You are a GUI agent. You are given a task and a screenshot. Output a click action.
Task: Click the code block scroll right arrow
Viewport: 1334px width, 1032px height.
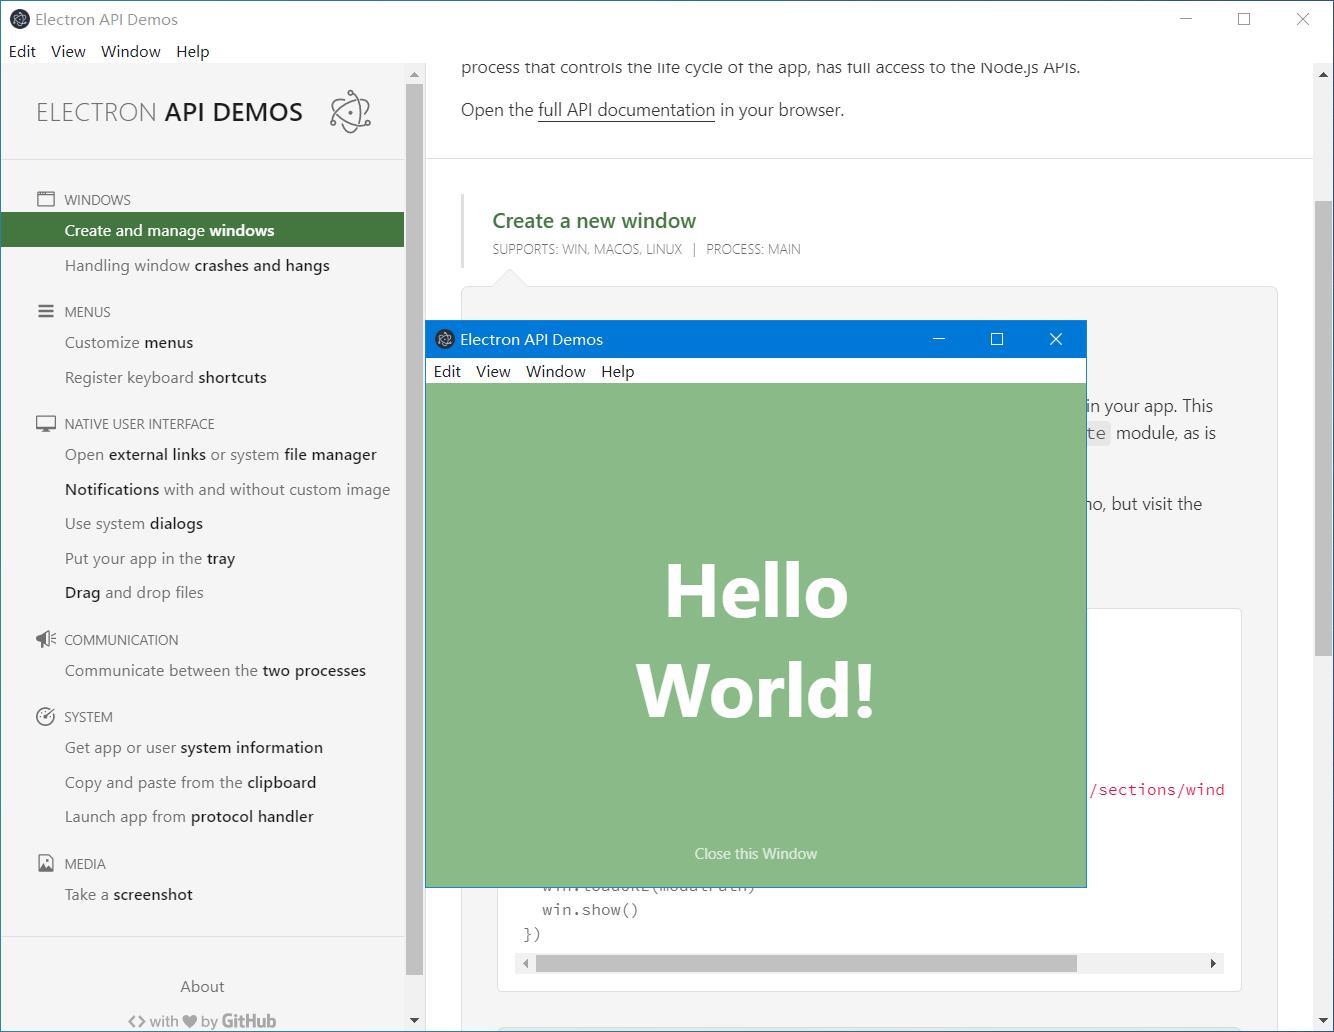[x=1213, y=963]
